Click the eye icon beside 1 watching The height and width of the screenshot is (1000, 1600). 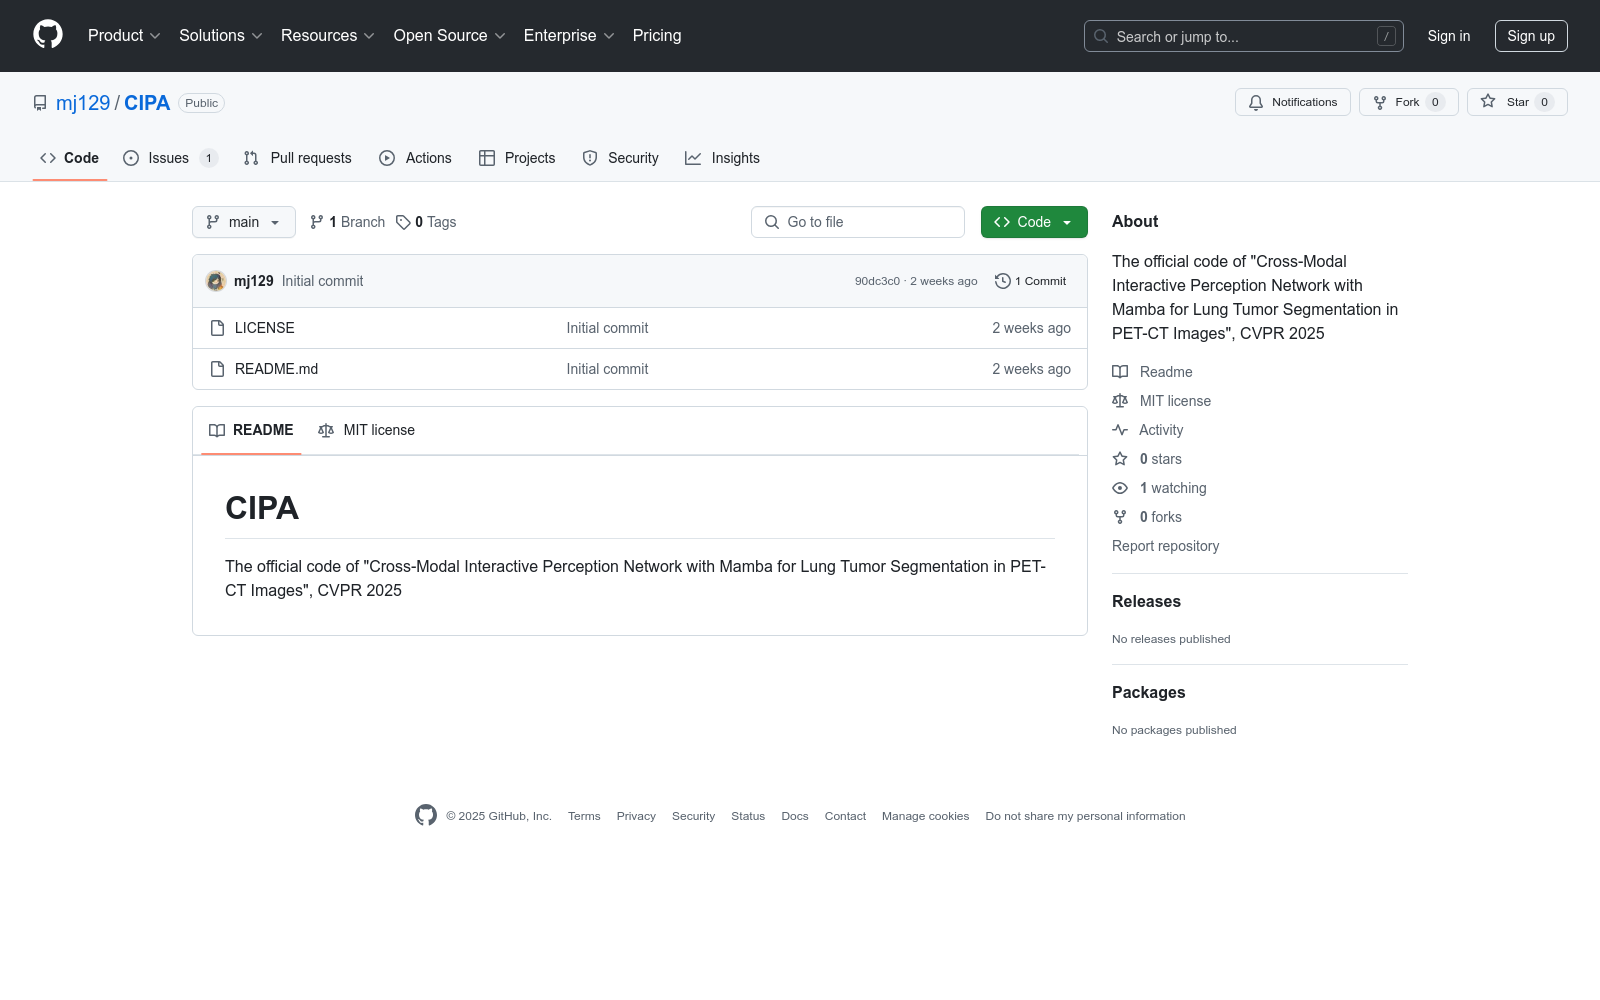point(1120,488)
